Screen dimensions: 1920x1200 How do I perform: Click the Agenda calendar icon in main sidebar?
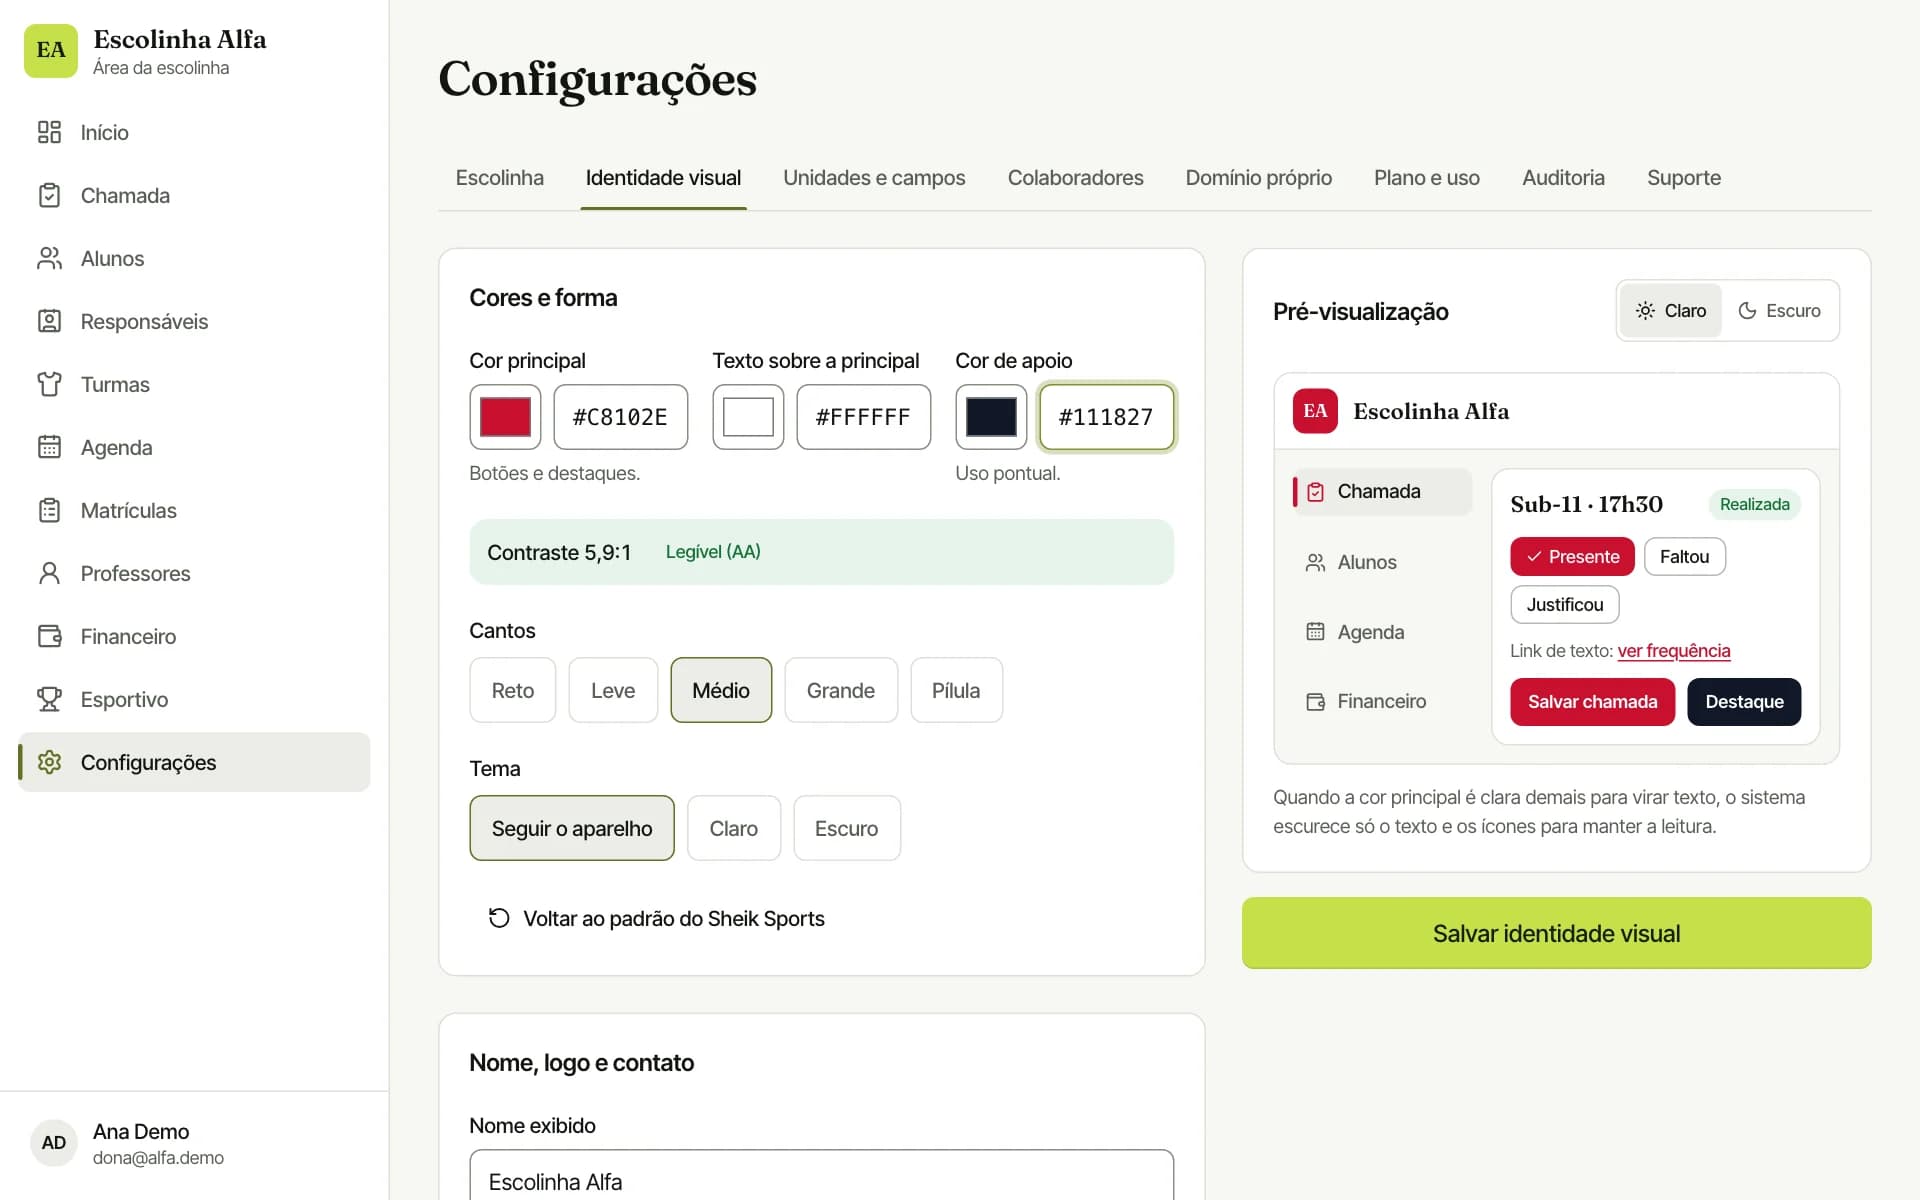49,447
